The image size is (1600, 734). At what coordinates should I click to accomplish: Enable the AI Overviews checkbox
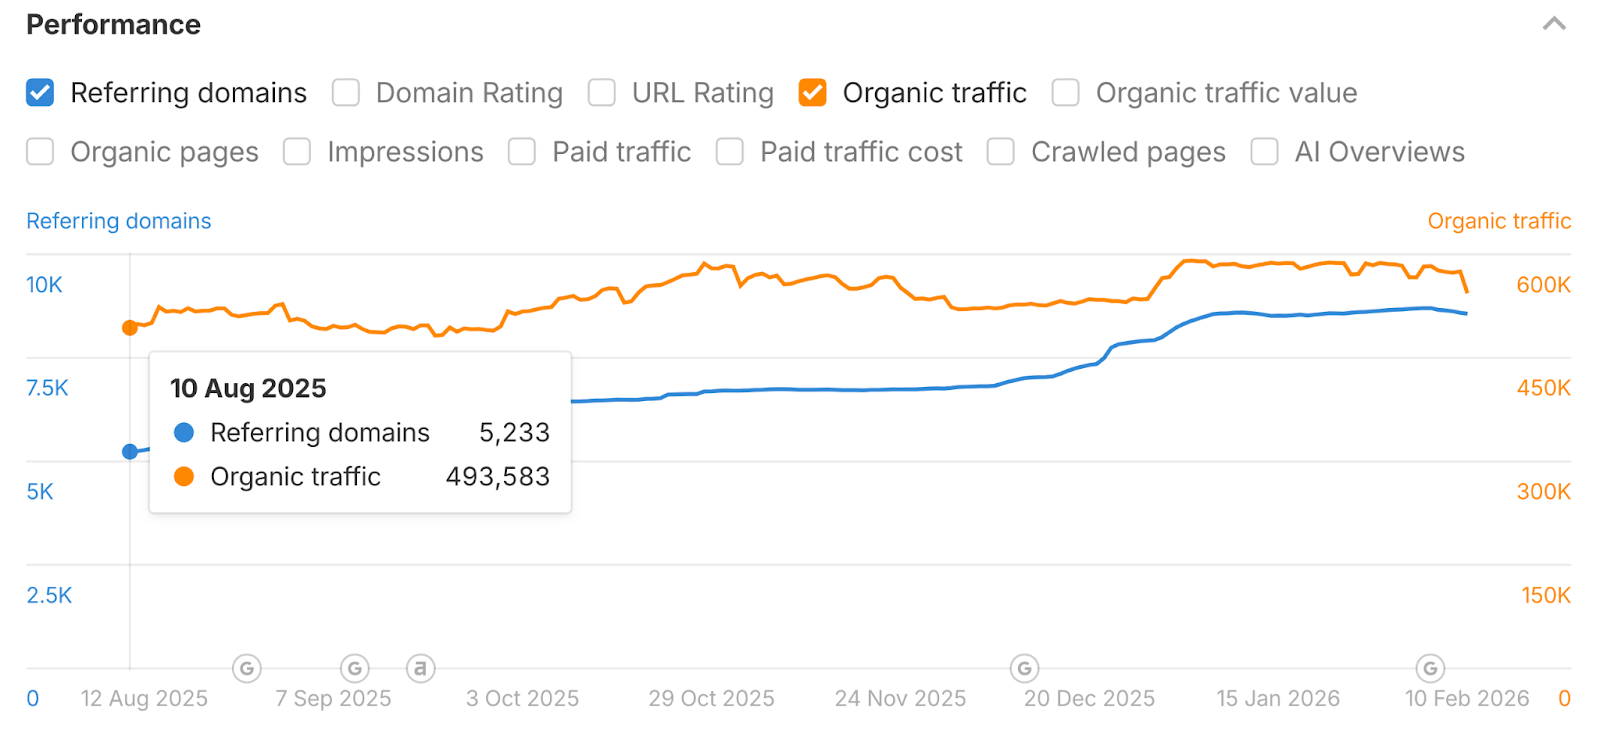click(x=1264, y=151)
